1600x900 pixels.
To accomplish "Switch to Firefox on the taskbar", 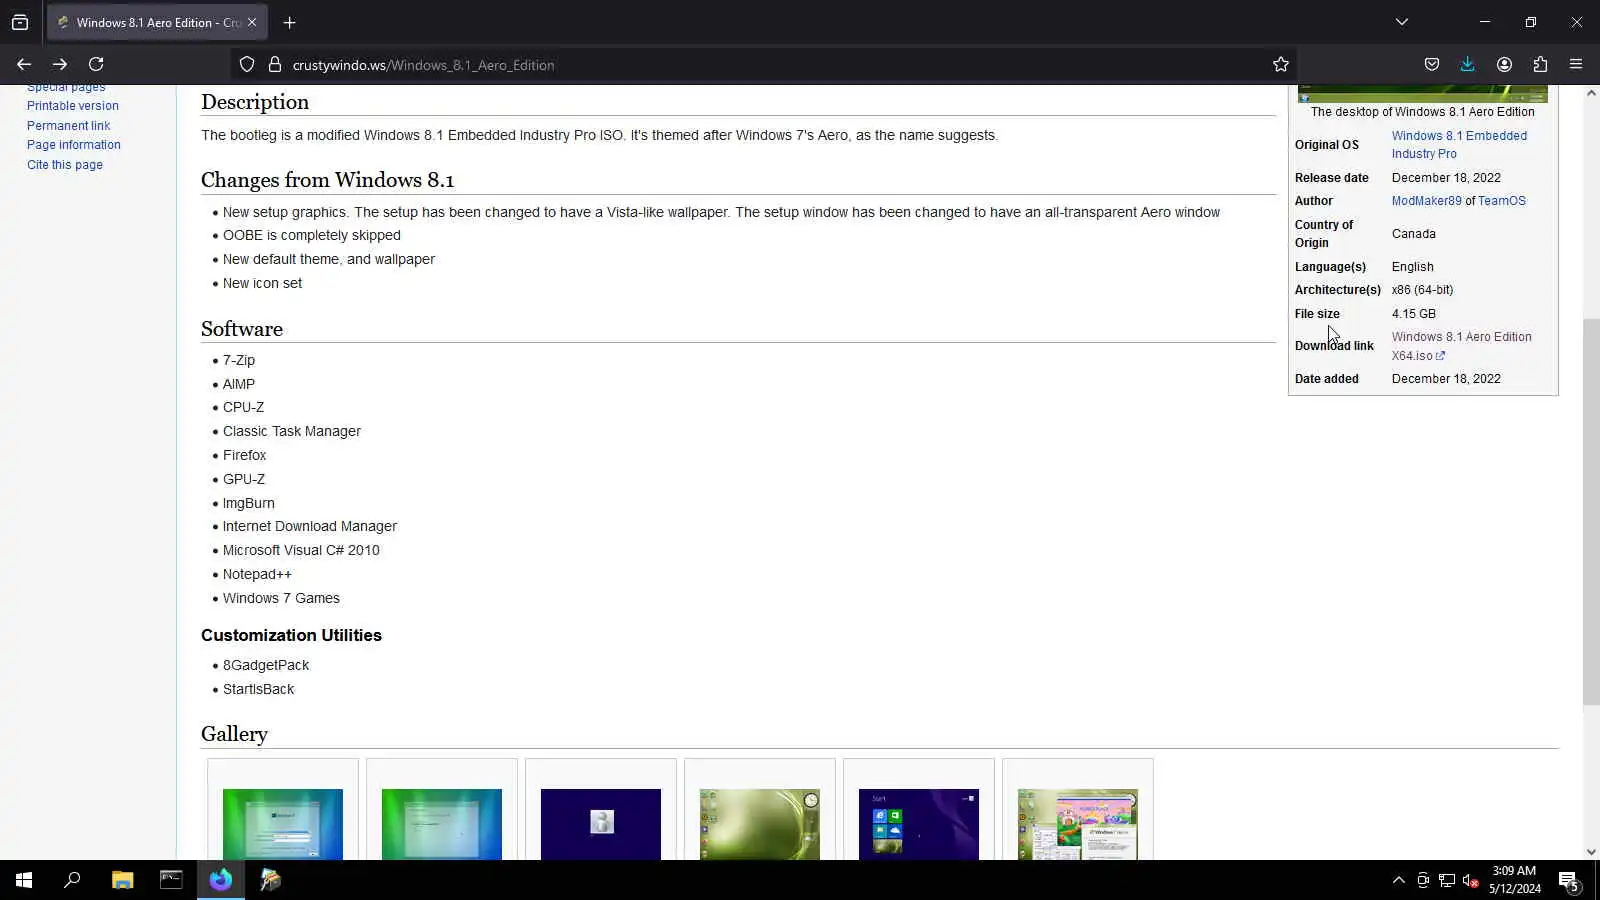I will [x=220, y=880].
